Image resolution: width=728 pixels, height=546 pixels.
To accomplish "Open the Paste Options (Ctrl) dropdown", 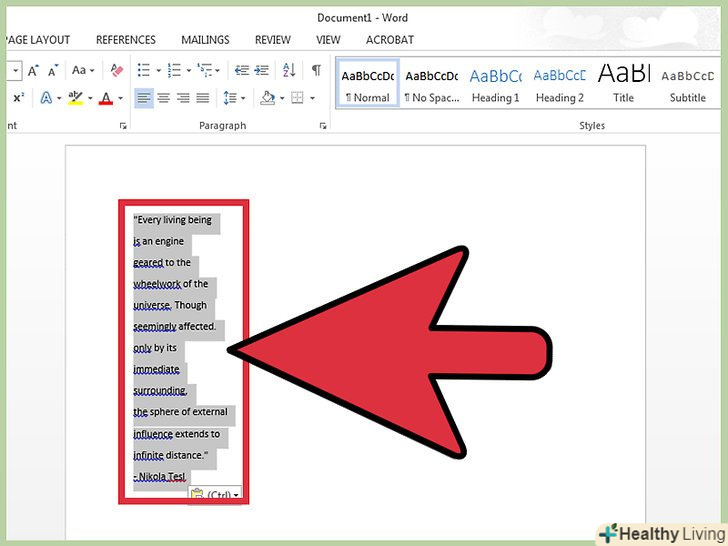I will click(215, 493).
